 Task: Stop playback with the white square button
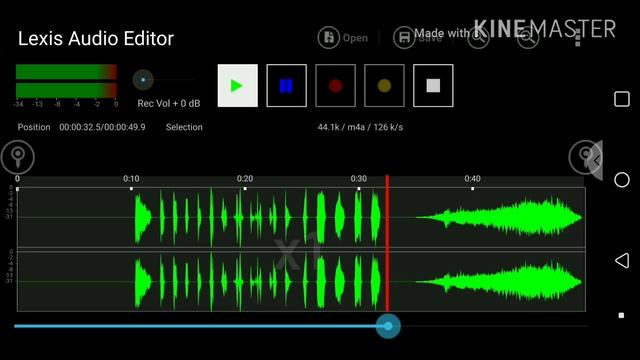click(x=433, y=86)
